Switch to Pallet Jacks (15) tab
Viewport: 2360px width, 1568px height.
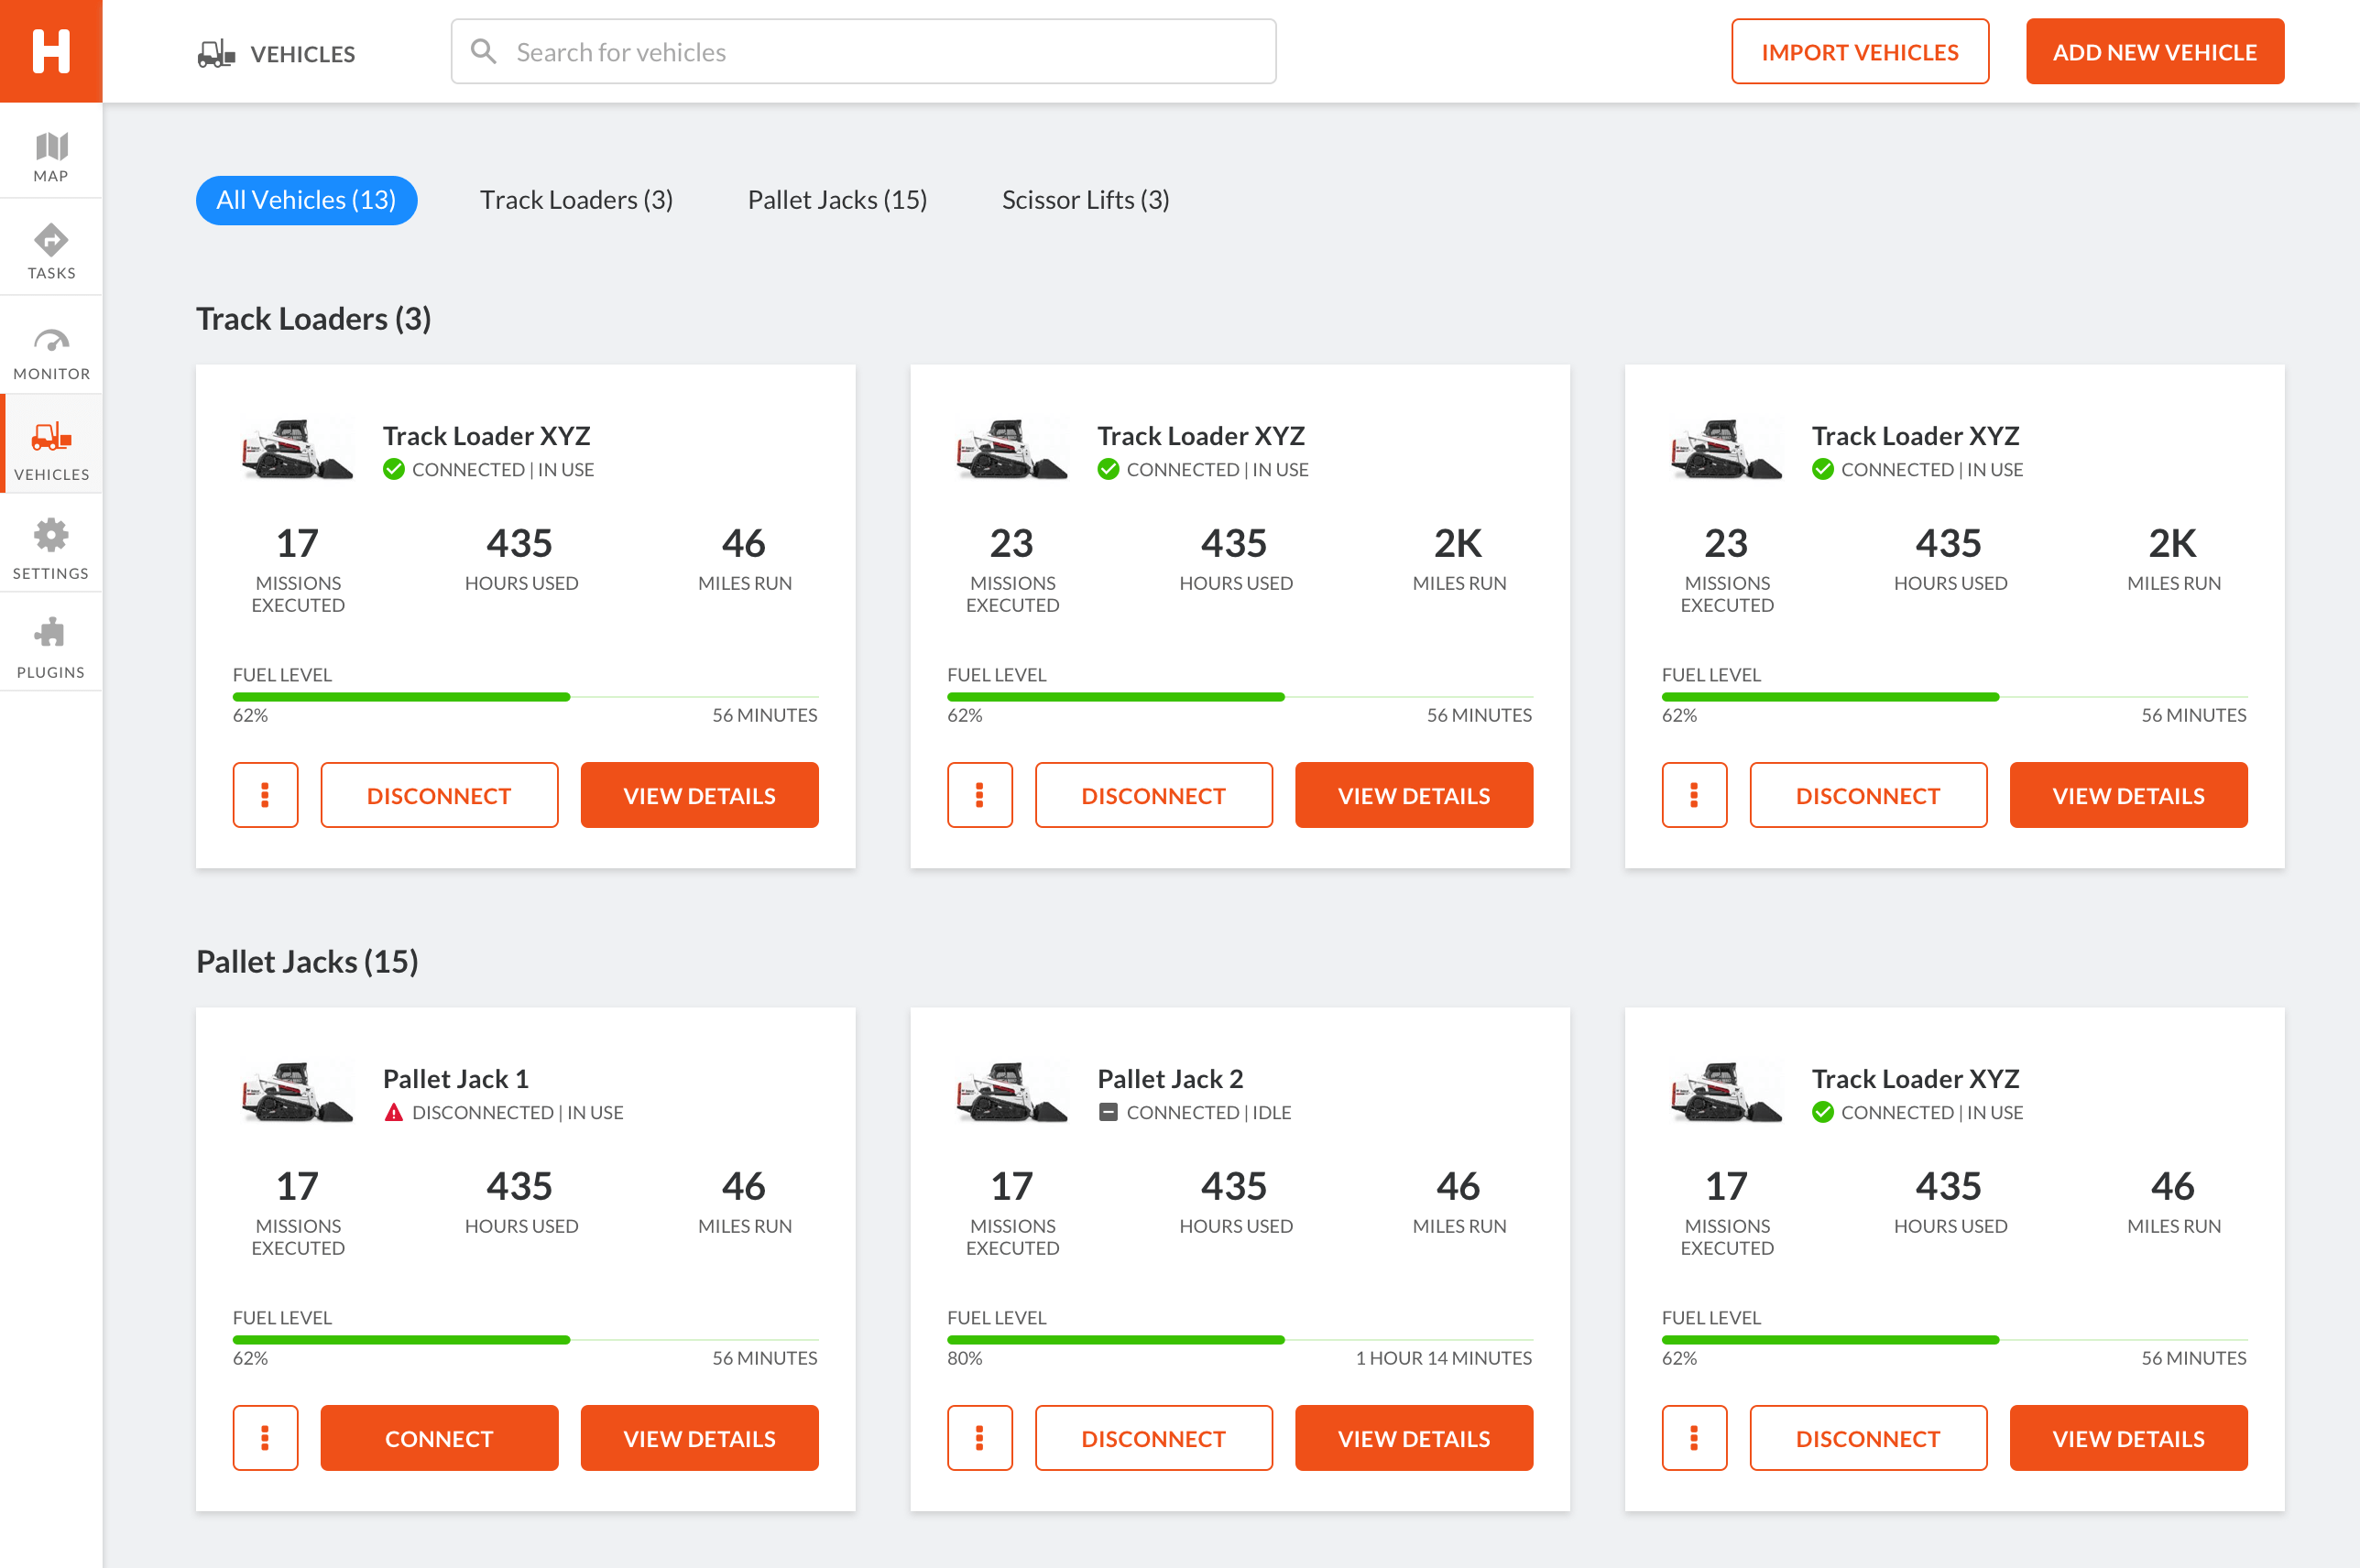pos(837,200)
